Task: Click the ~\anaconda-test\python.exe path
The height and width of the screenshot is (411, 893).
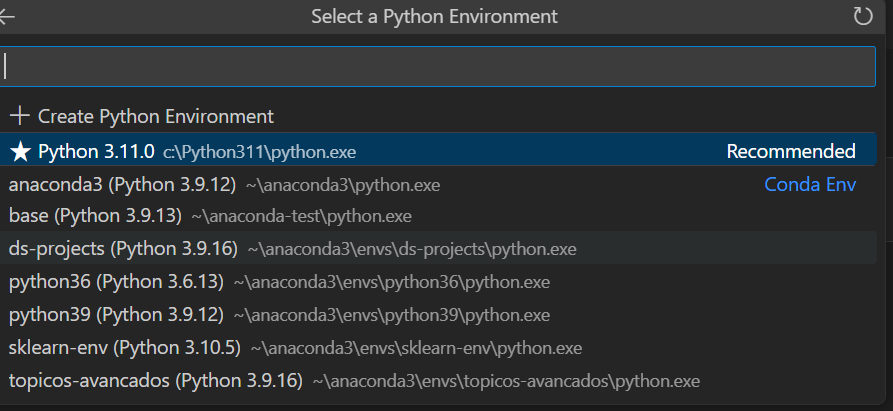Action: pos(301,215)
